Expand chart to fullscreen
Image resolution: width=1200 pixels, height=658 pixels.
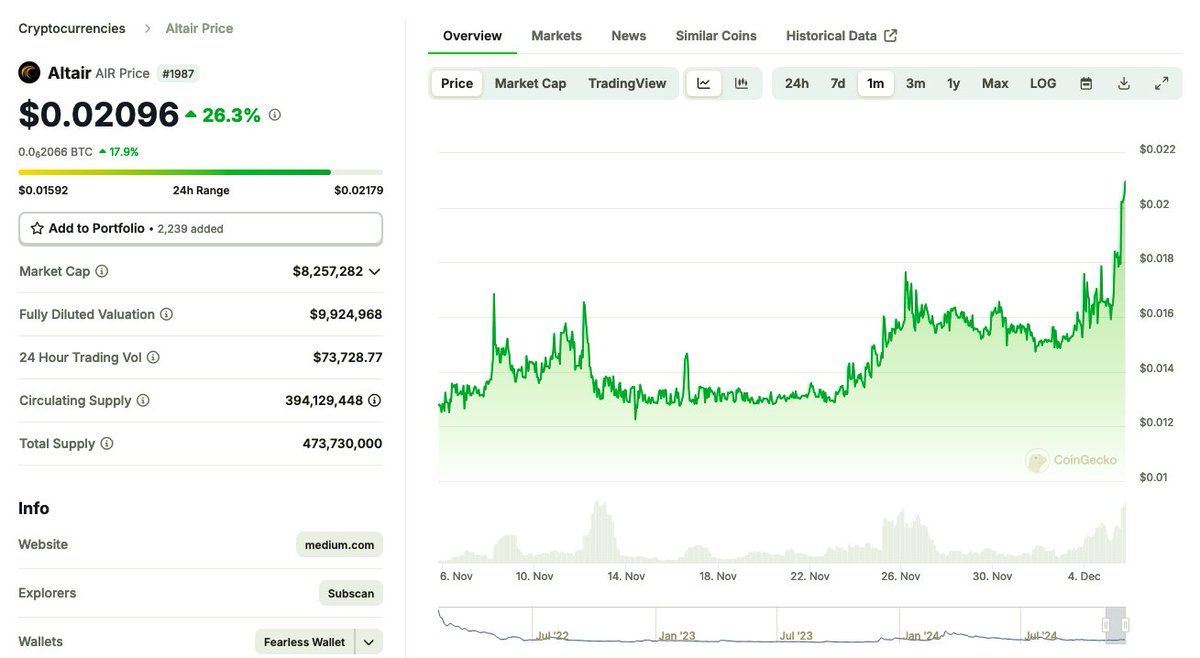pyautogui.click(x=1162, y=84)
